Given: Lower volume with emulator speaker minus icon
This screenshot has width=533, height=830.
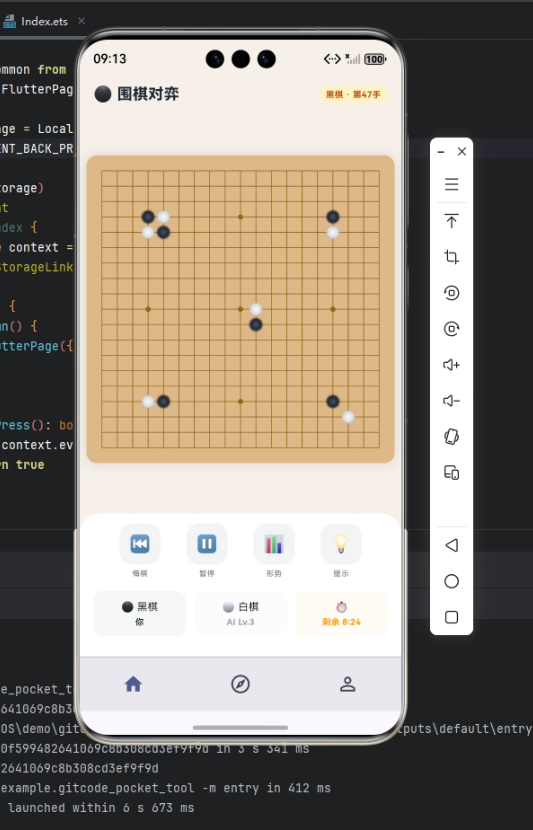Looking at the screenshot, I should pyautogui.click(x=451, y=401).
